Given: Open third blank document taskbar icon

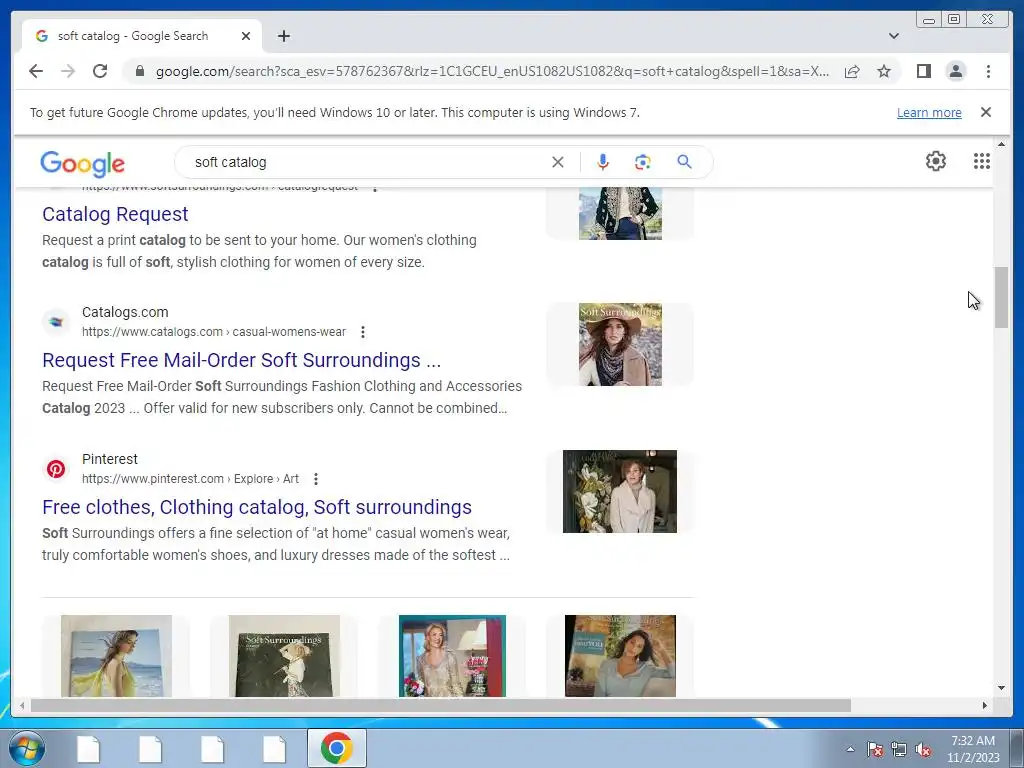Looking at the screenshot, I should [x=212, y=749].
